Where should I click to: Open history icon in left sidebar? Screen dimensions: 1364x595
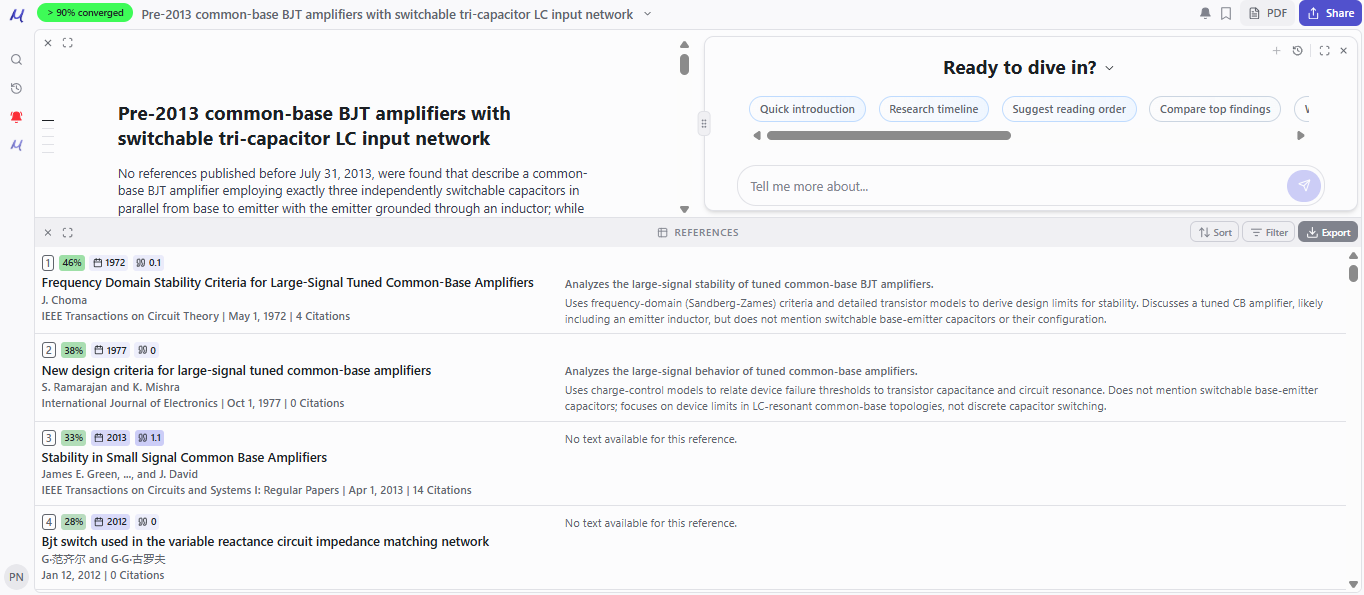16,88
